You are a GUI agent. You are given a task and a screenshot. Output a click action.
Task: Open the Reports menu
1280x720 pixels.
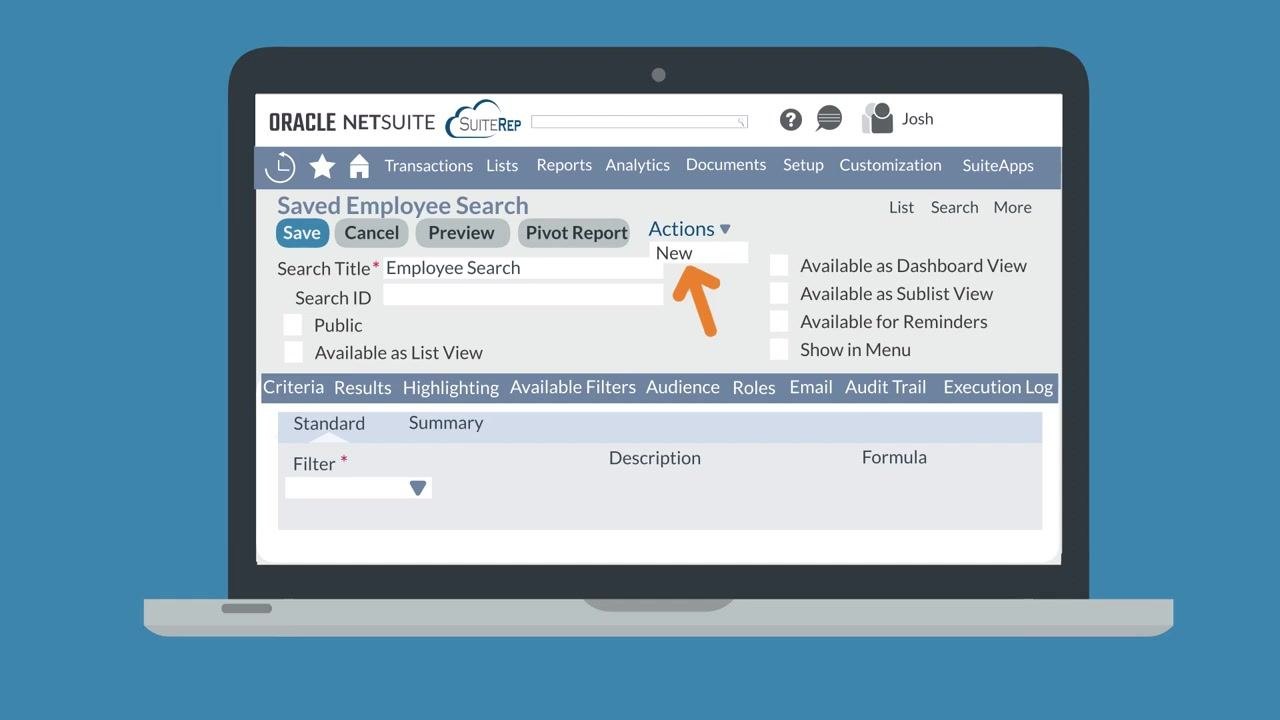coord(564,165)
